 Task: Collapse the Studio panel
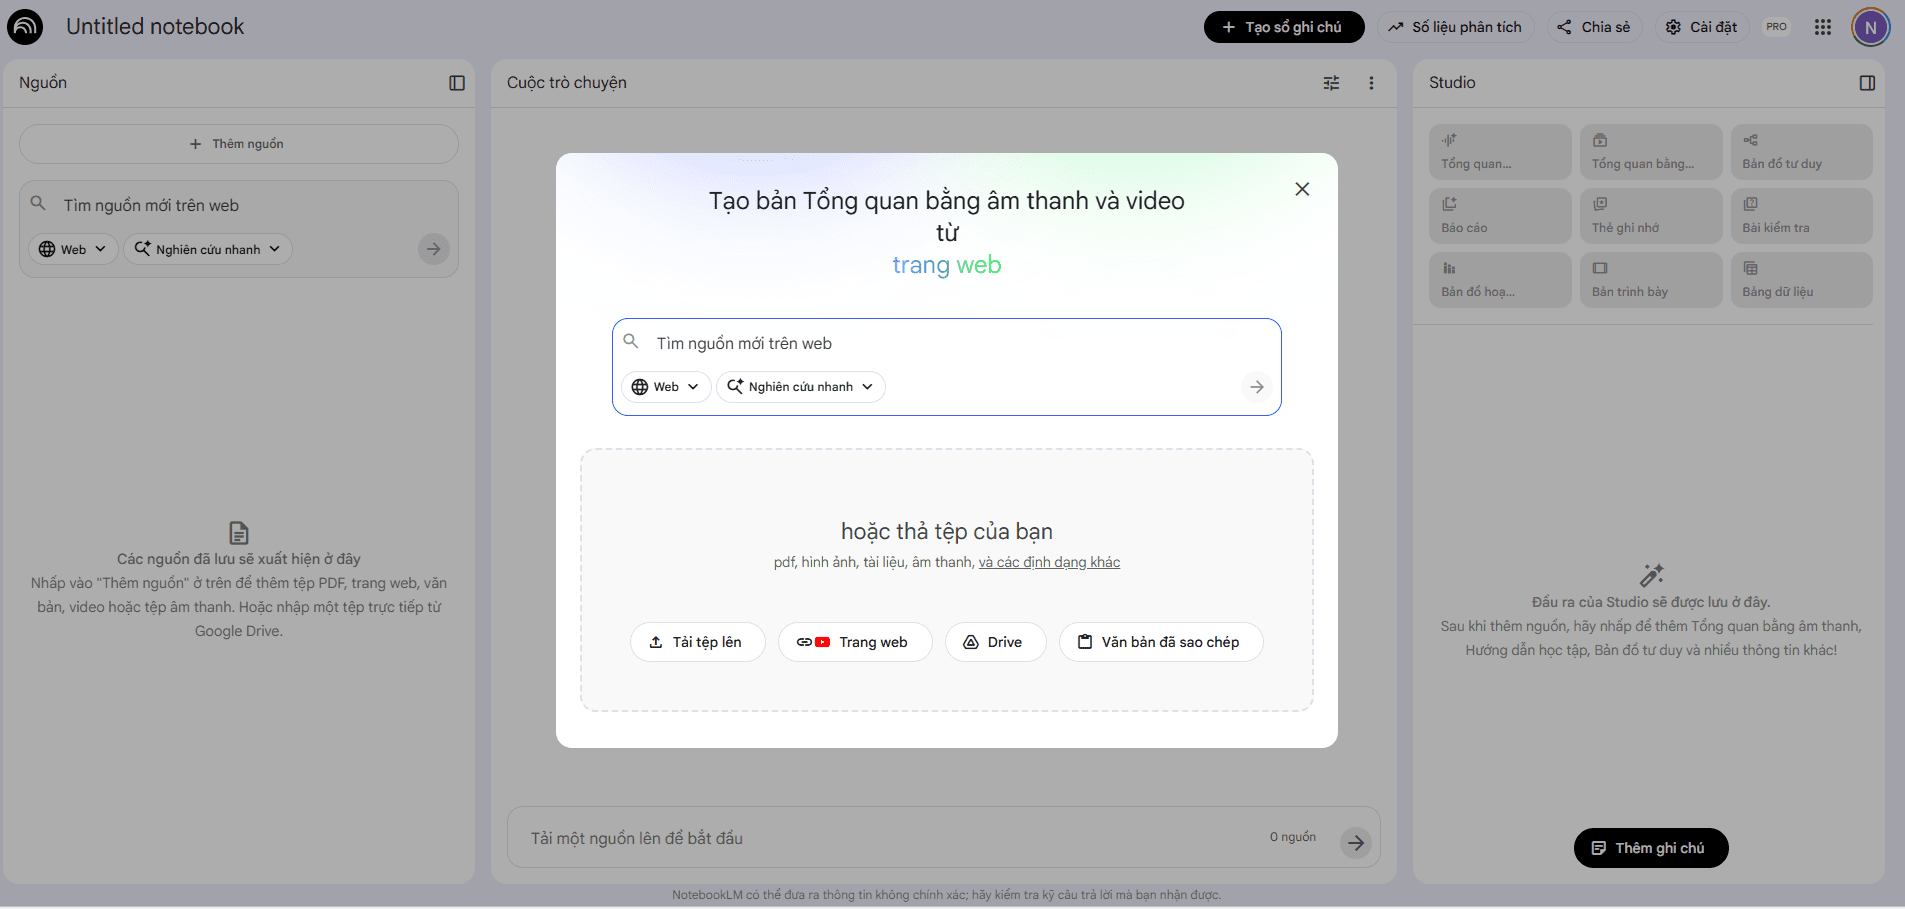pos(1866,83)
